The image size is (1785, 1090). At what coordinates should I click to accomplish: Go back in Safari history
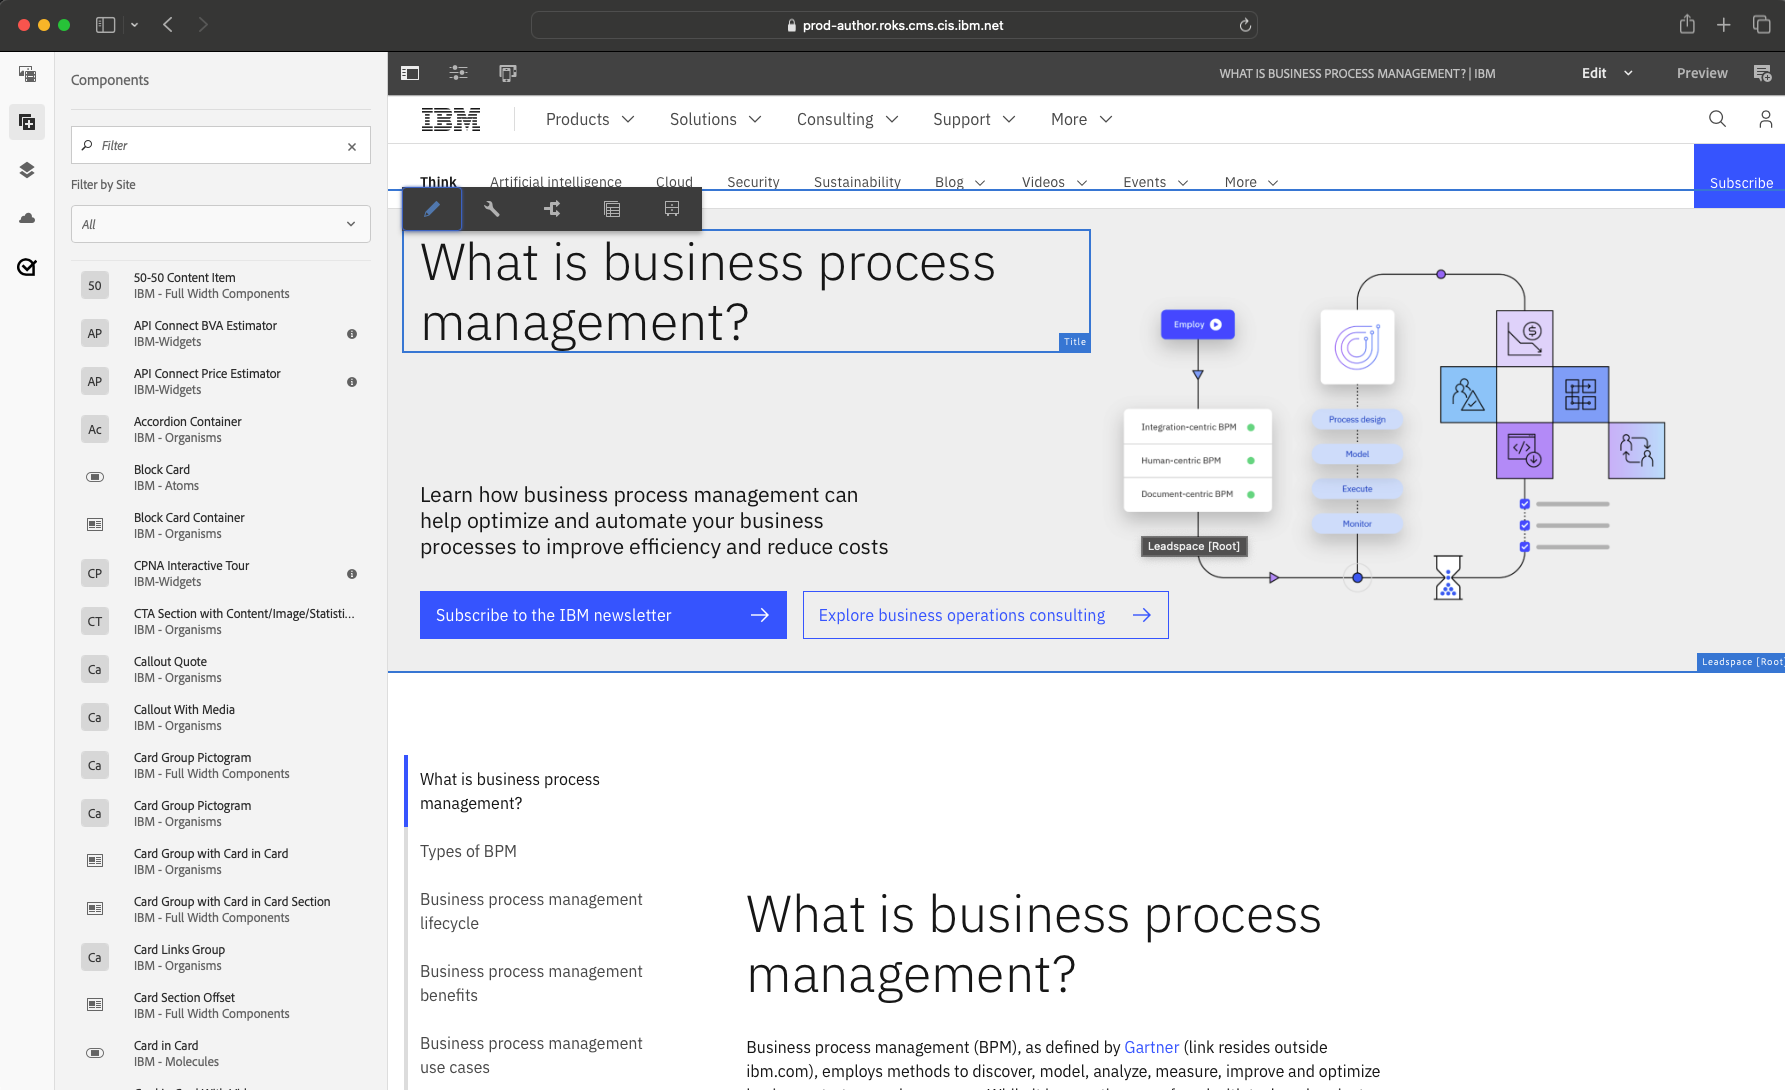tap(168, 25)
